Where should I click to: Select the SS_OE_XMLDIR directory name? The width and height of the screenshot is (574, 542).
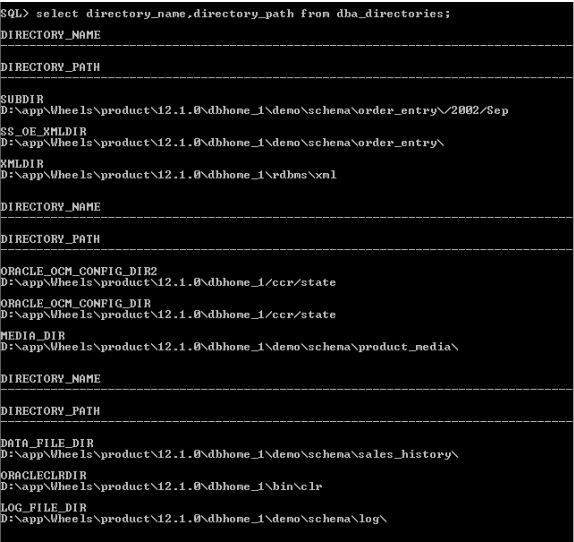[44, 132]
